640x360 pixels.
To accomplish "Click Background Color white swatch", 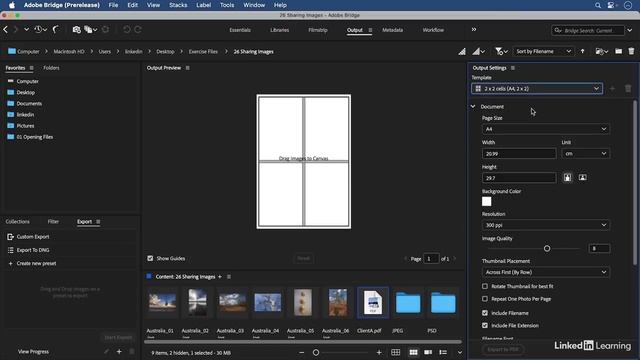I will tap(487, 202).
